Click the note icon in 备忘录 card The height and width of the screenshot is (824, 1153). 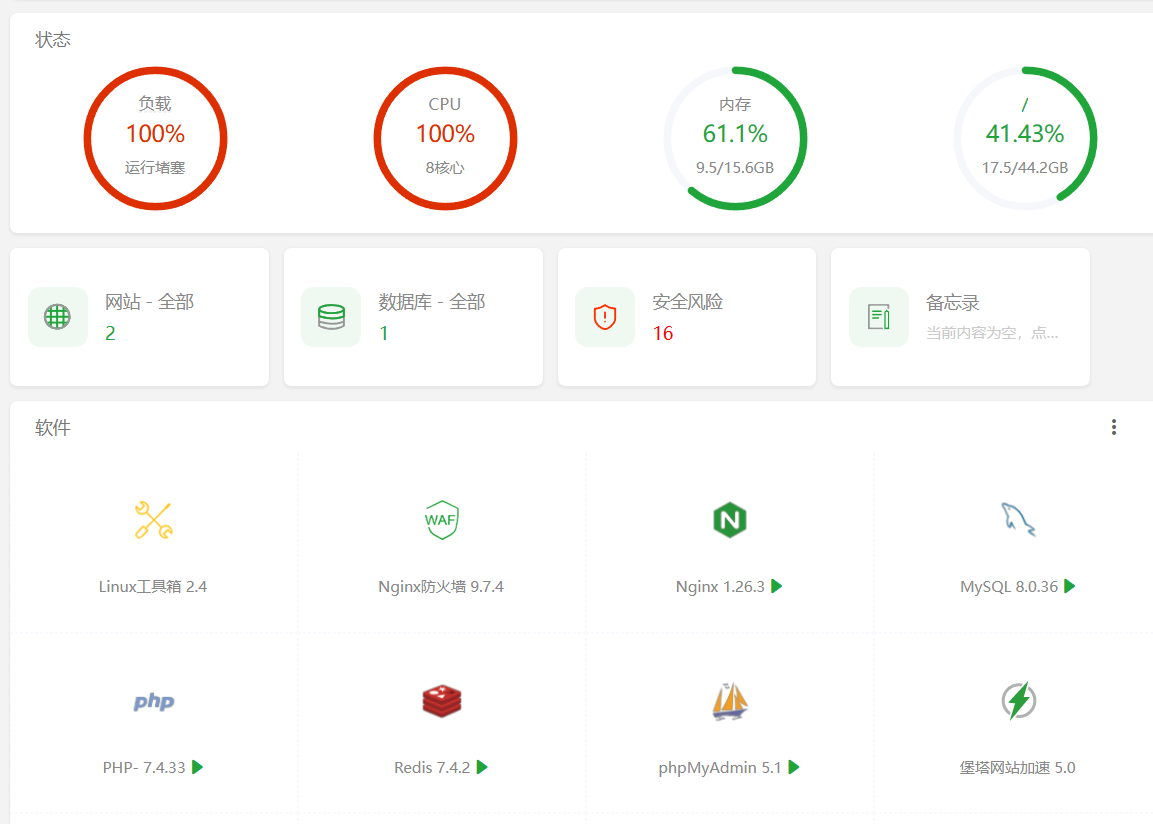coord(879,317)
